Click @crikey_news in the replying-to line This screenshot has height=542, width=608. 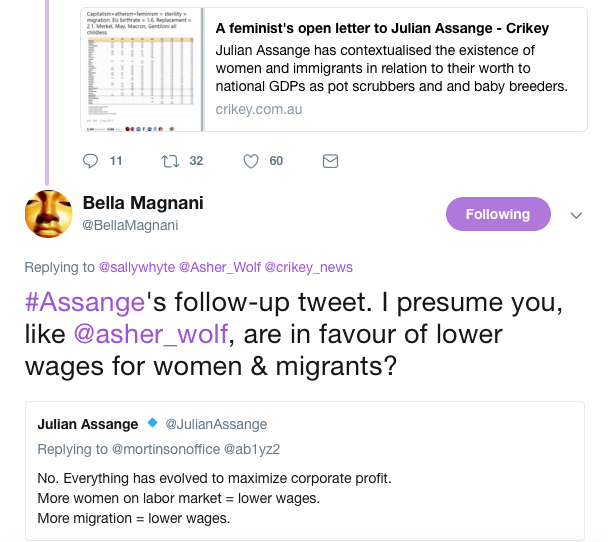pyautogui.click(x=308, y=267)
